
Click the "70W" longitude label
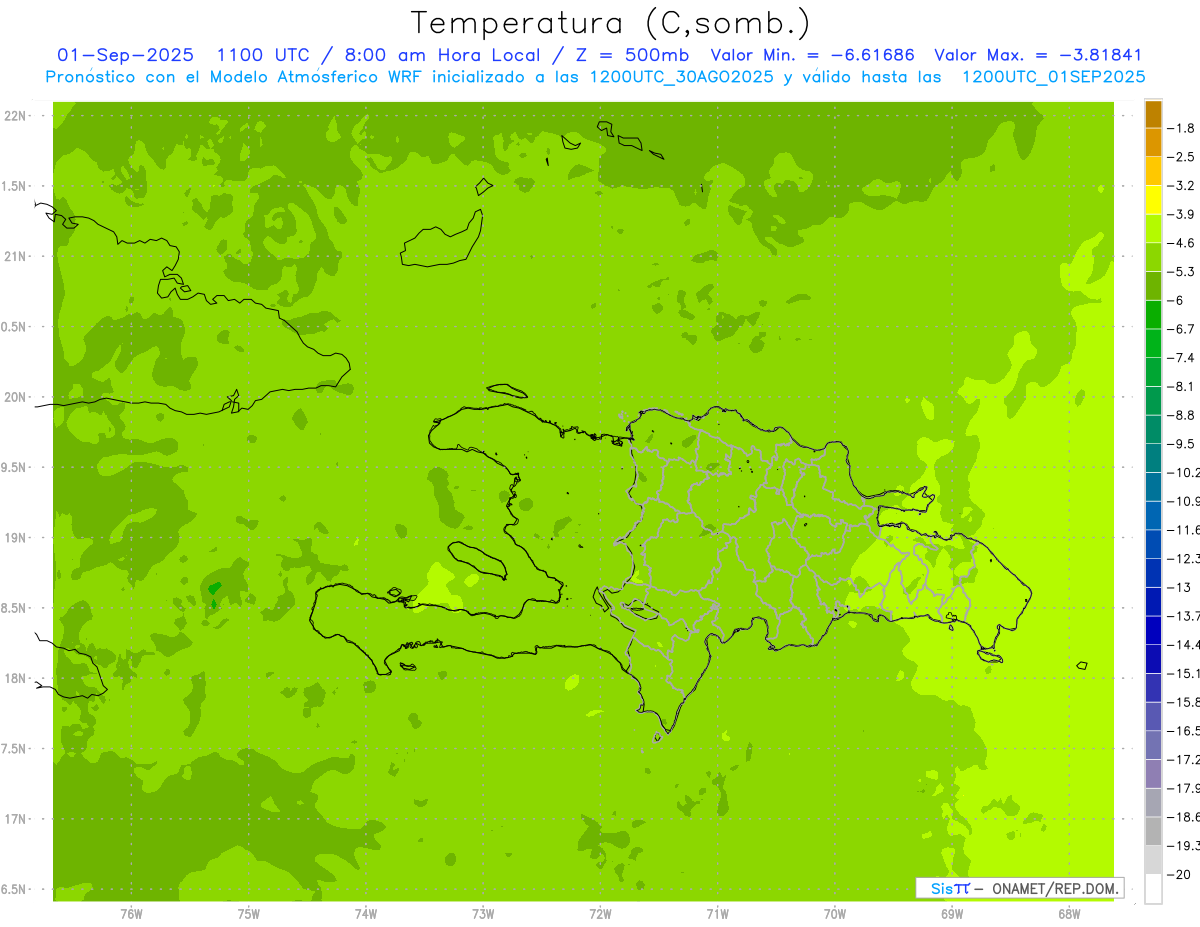(x=835, y=913)
